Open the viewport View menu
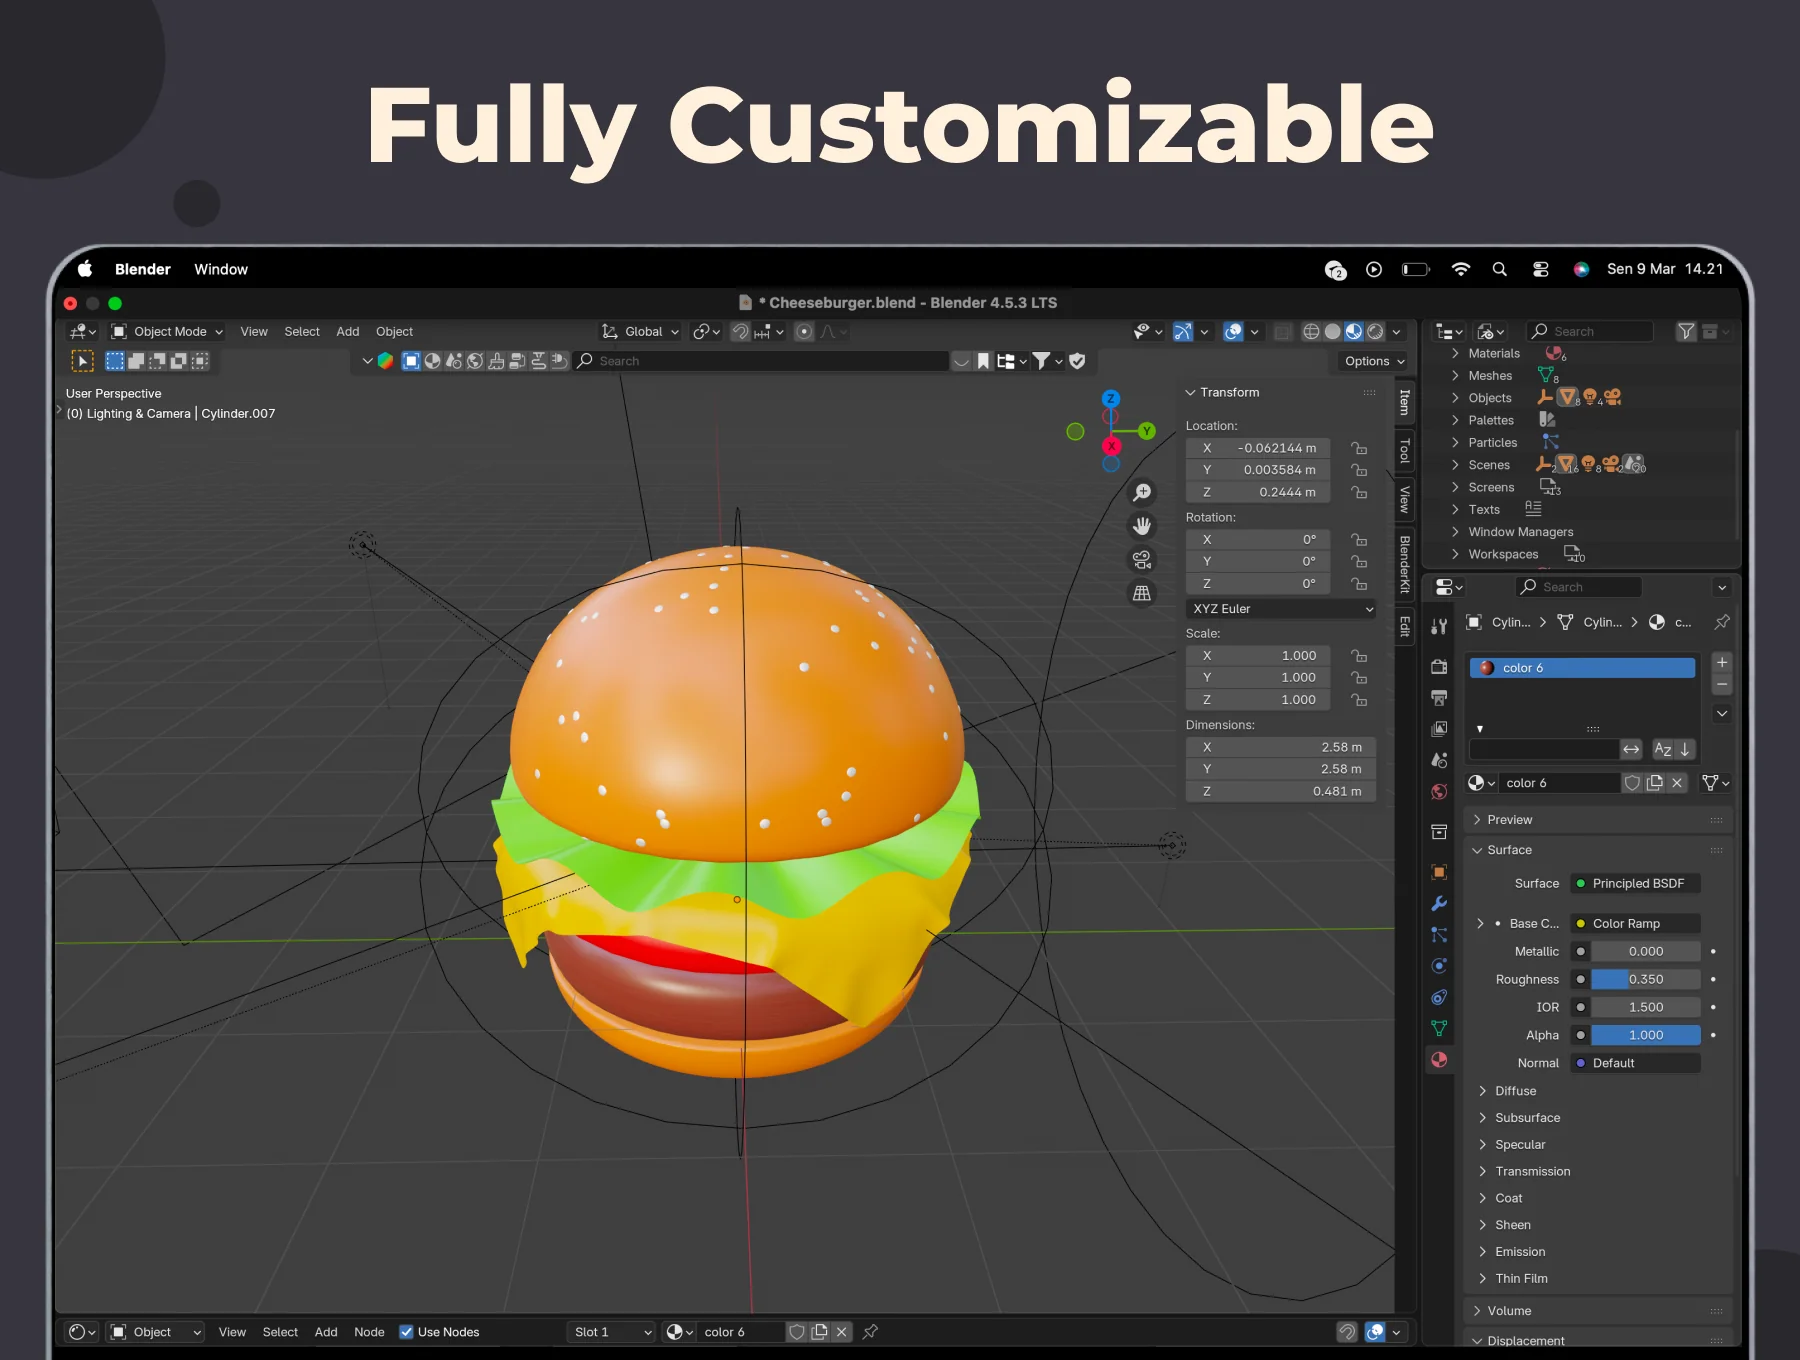The image size is (1800, 1360). click(x=254, y=332)
